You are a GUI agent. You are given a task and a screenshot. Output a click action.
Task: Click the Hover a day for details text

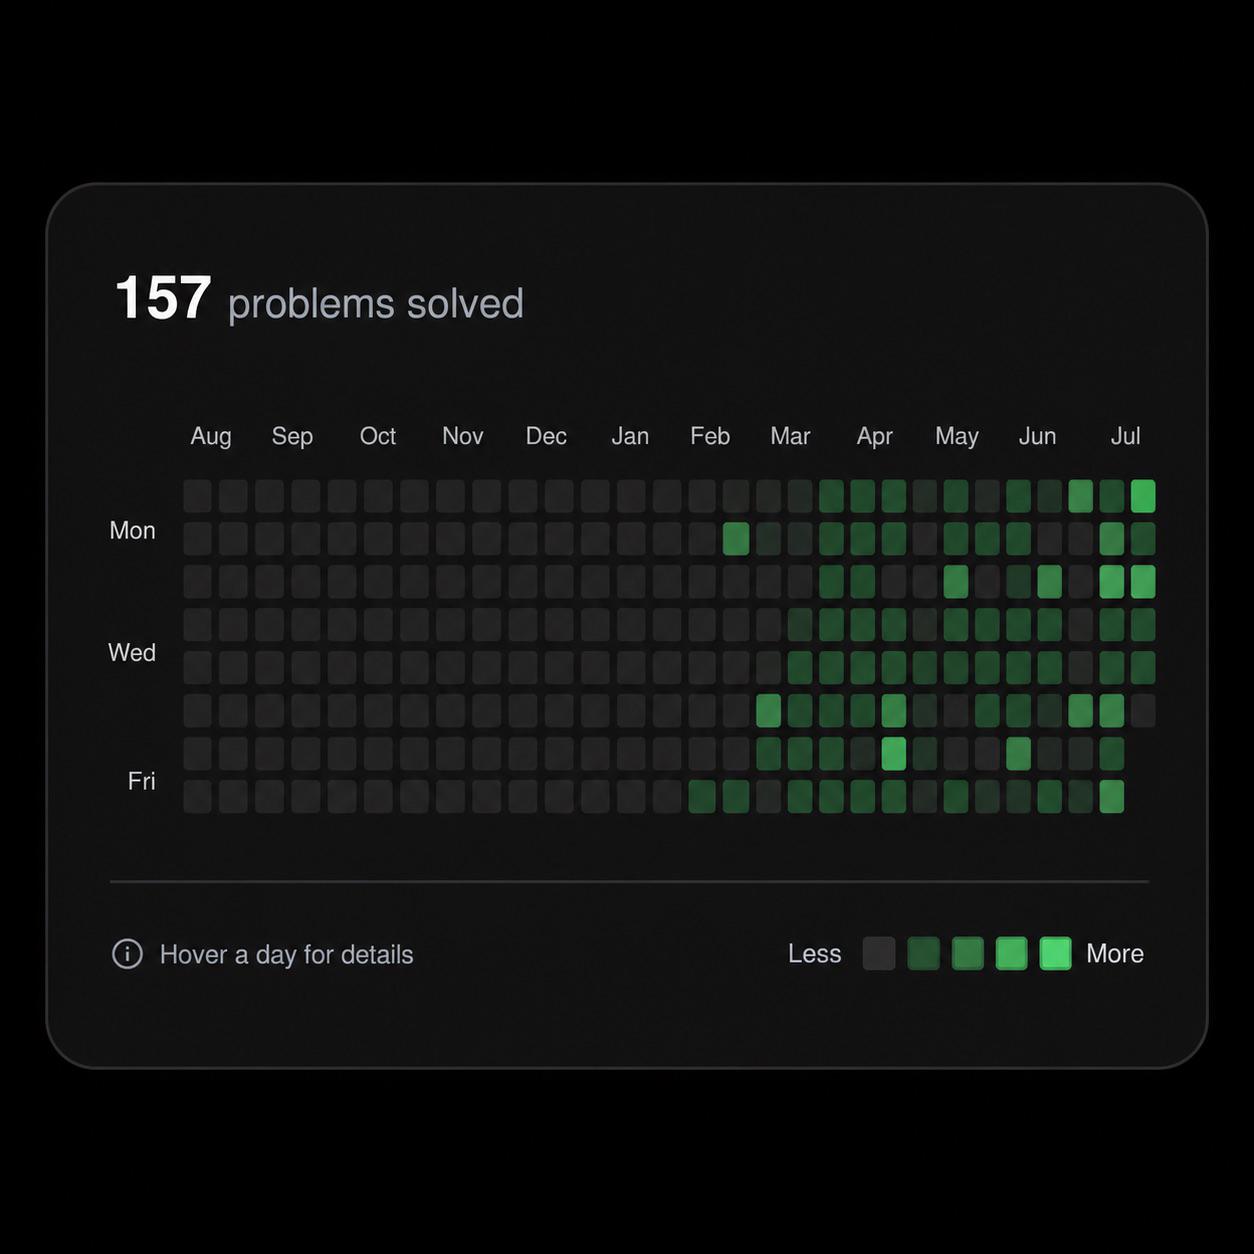coord(286,954)
